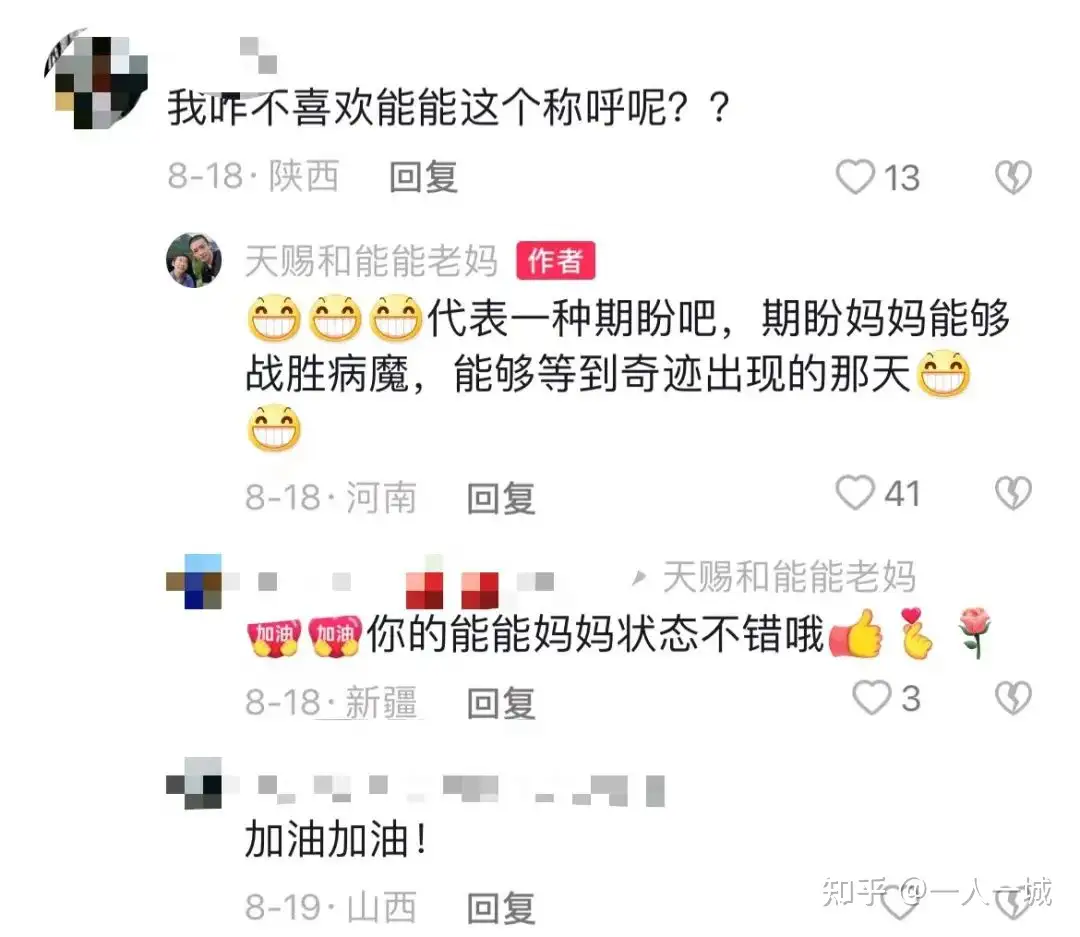Screen dimensions: 1080x937
Task: Like the author's reply with 41 likes
Action: [855, 493]
